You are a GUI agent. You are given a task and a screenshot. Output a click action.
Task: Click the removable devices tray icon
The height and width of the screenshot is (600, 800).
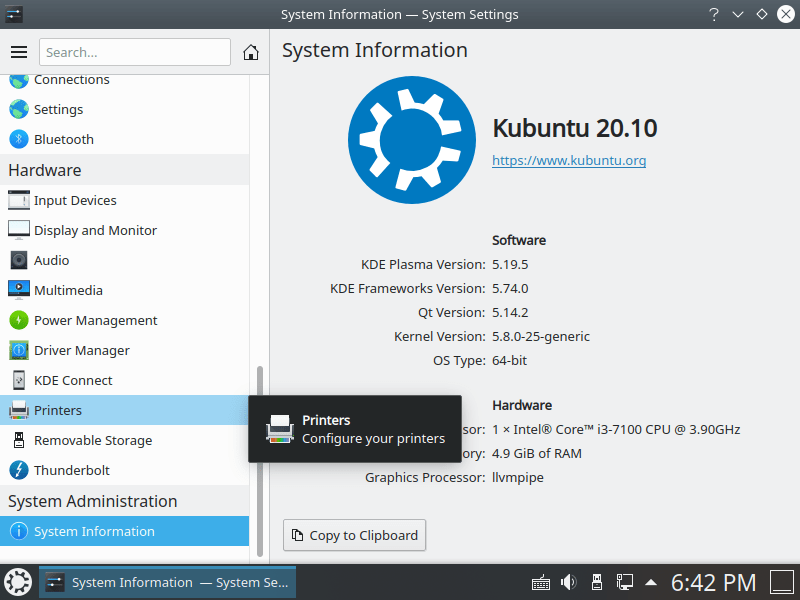coord(596,582)
